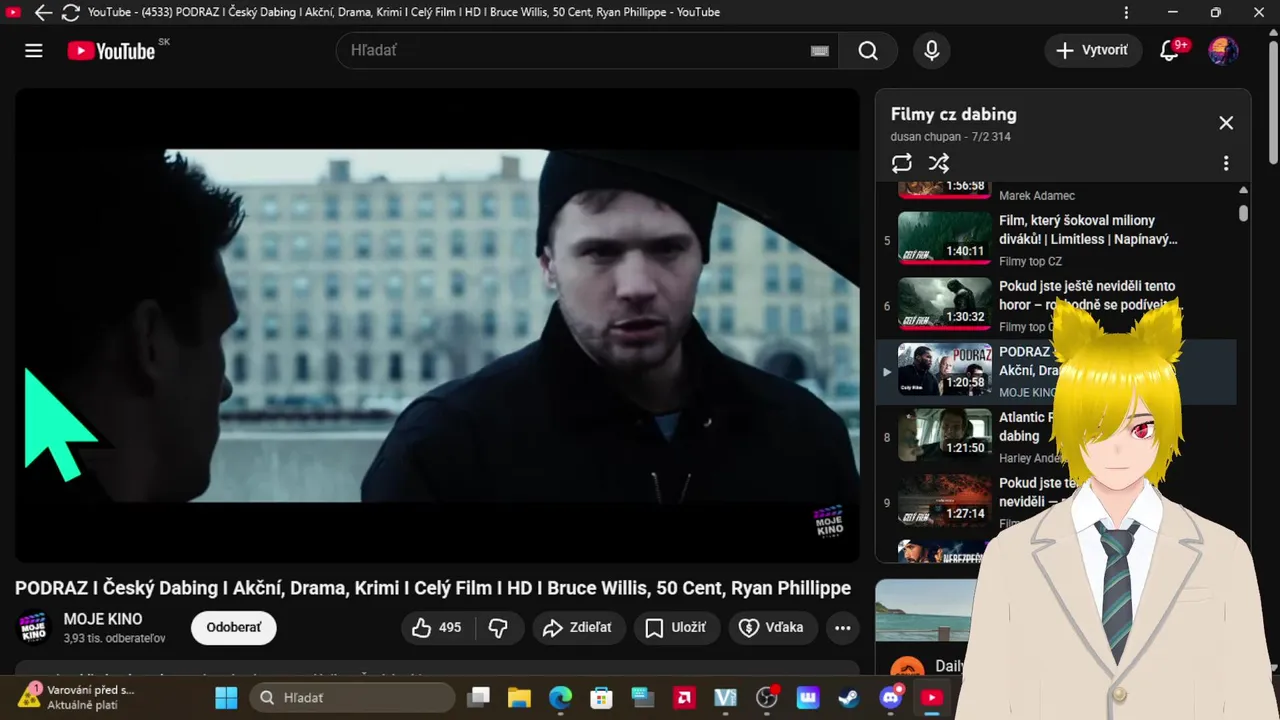Open the account avatar menu

[1223, 51]
